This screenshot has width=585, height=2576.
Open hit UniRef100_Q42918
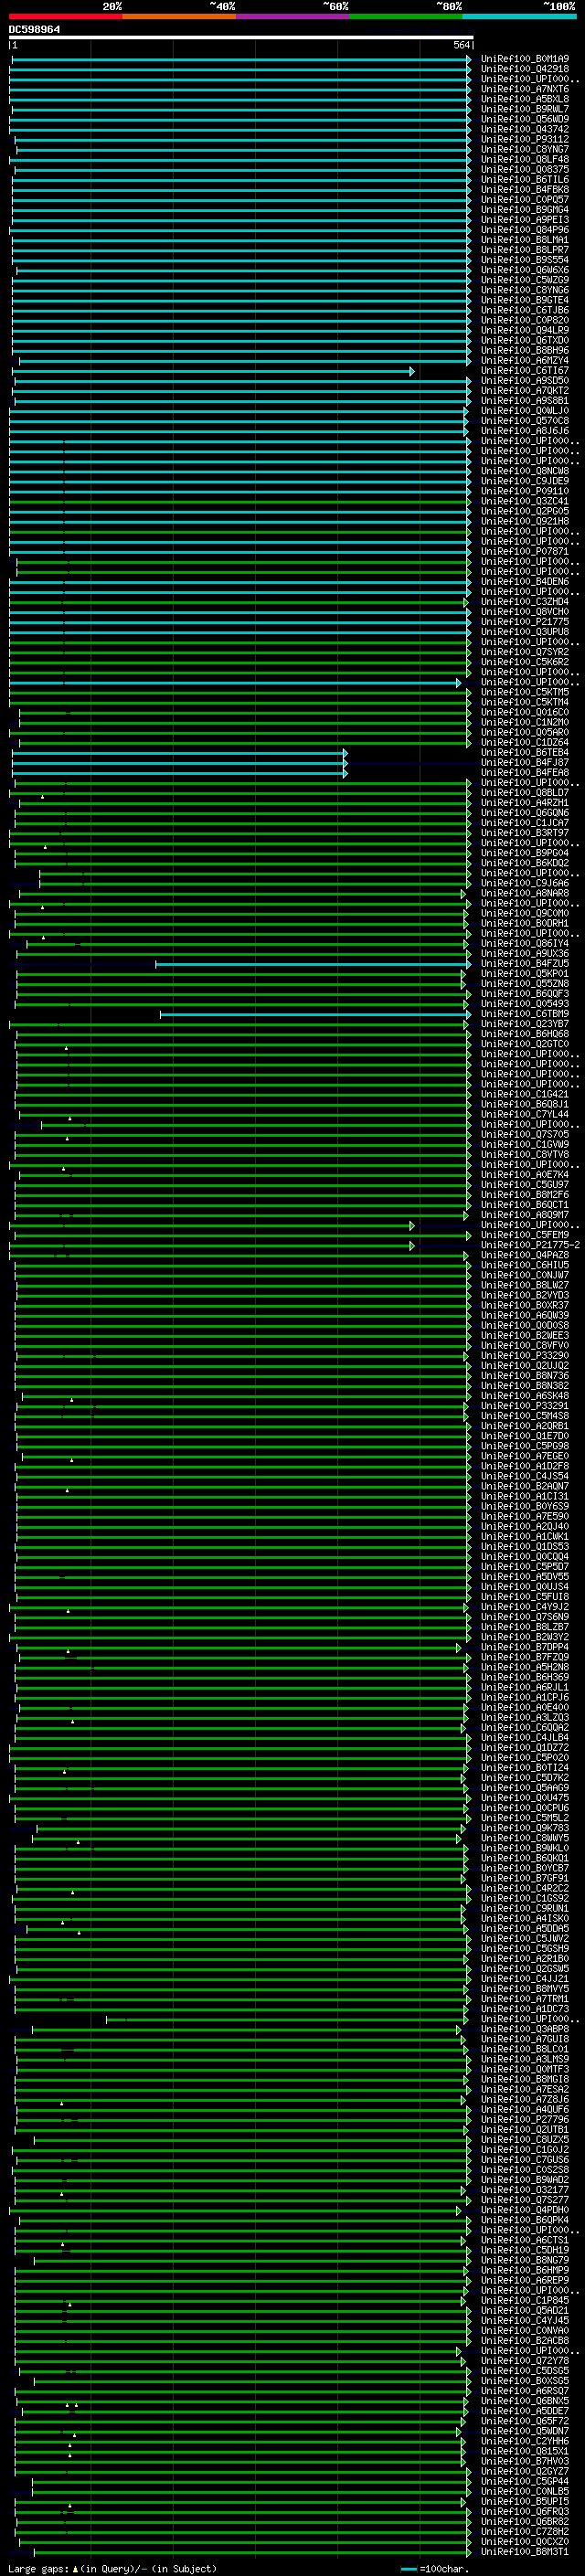tap(524, 69)
